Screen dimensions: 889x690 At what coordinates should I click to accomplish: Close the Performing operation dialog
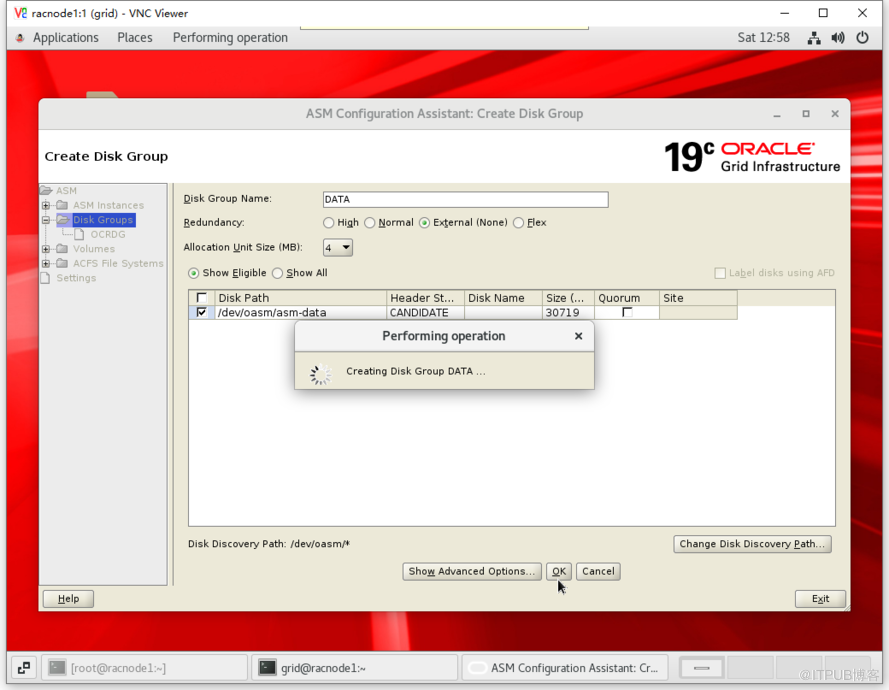coord(578,337)
